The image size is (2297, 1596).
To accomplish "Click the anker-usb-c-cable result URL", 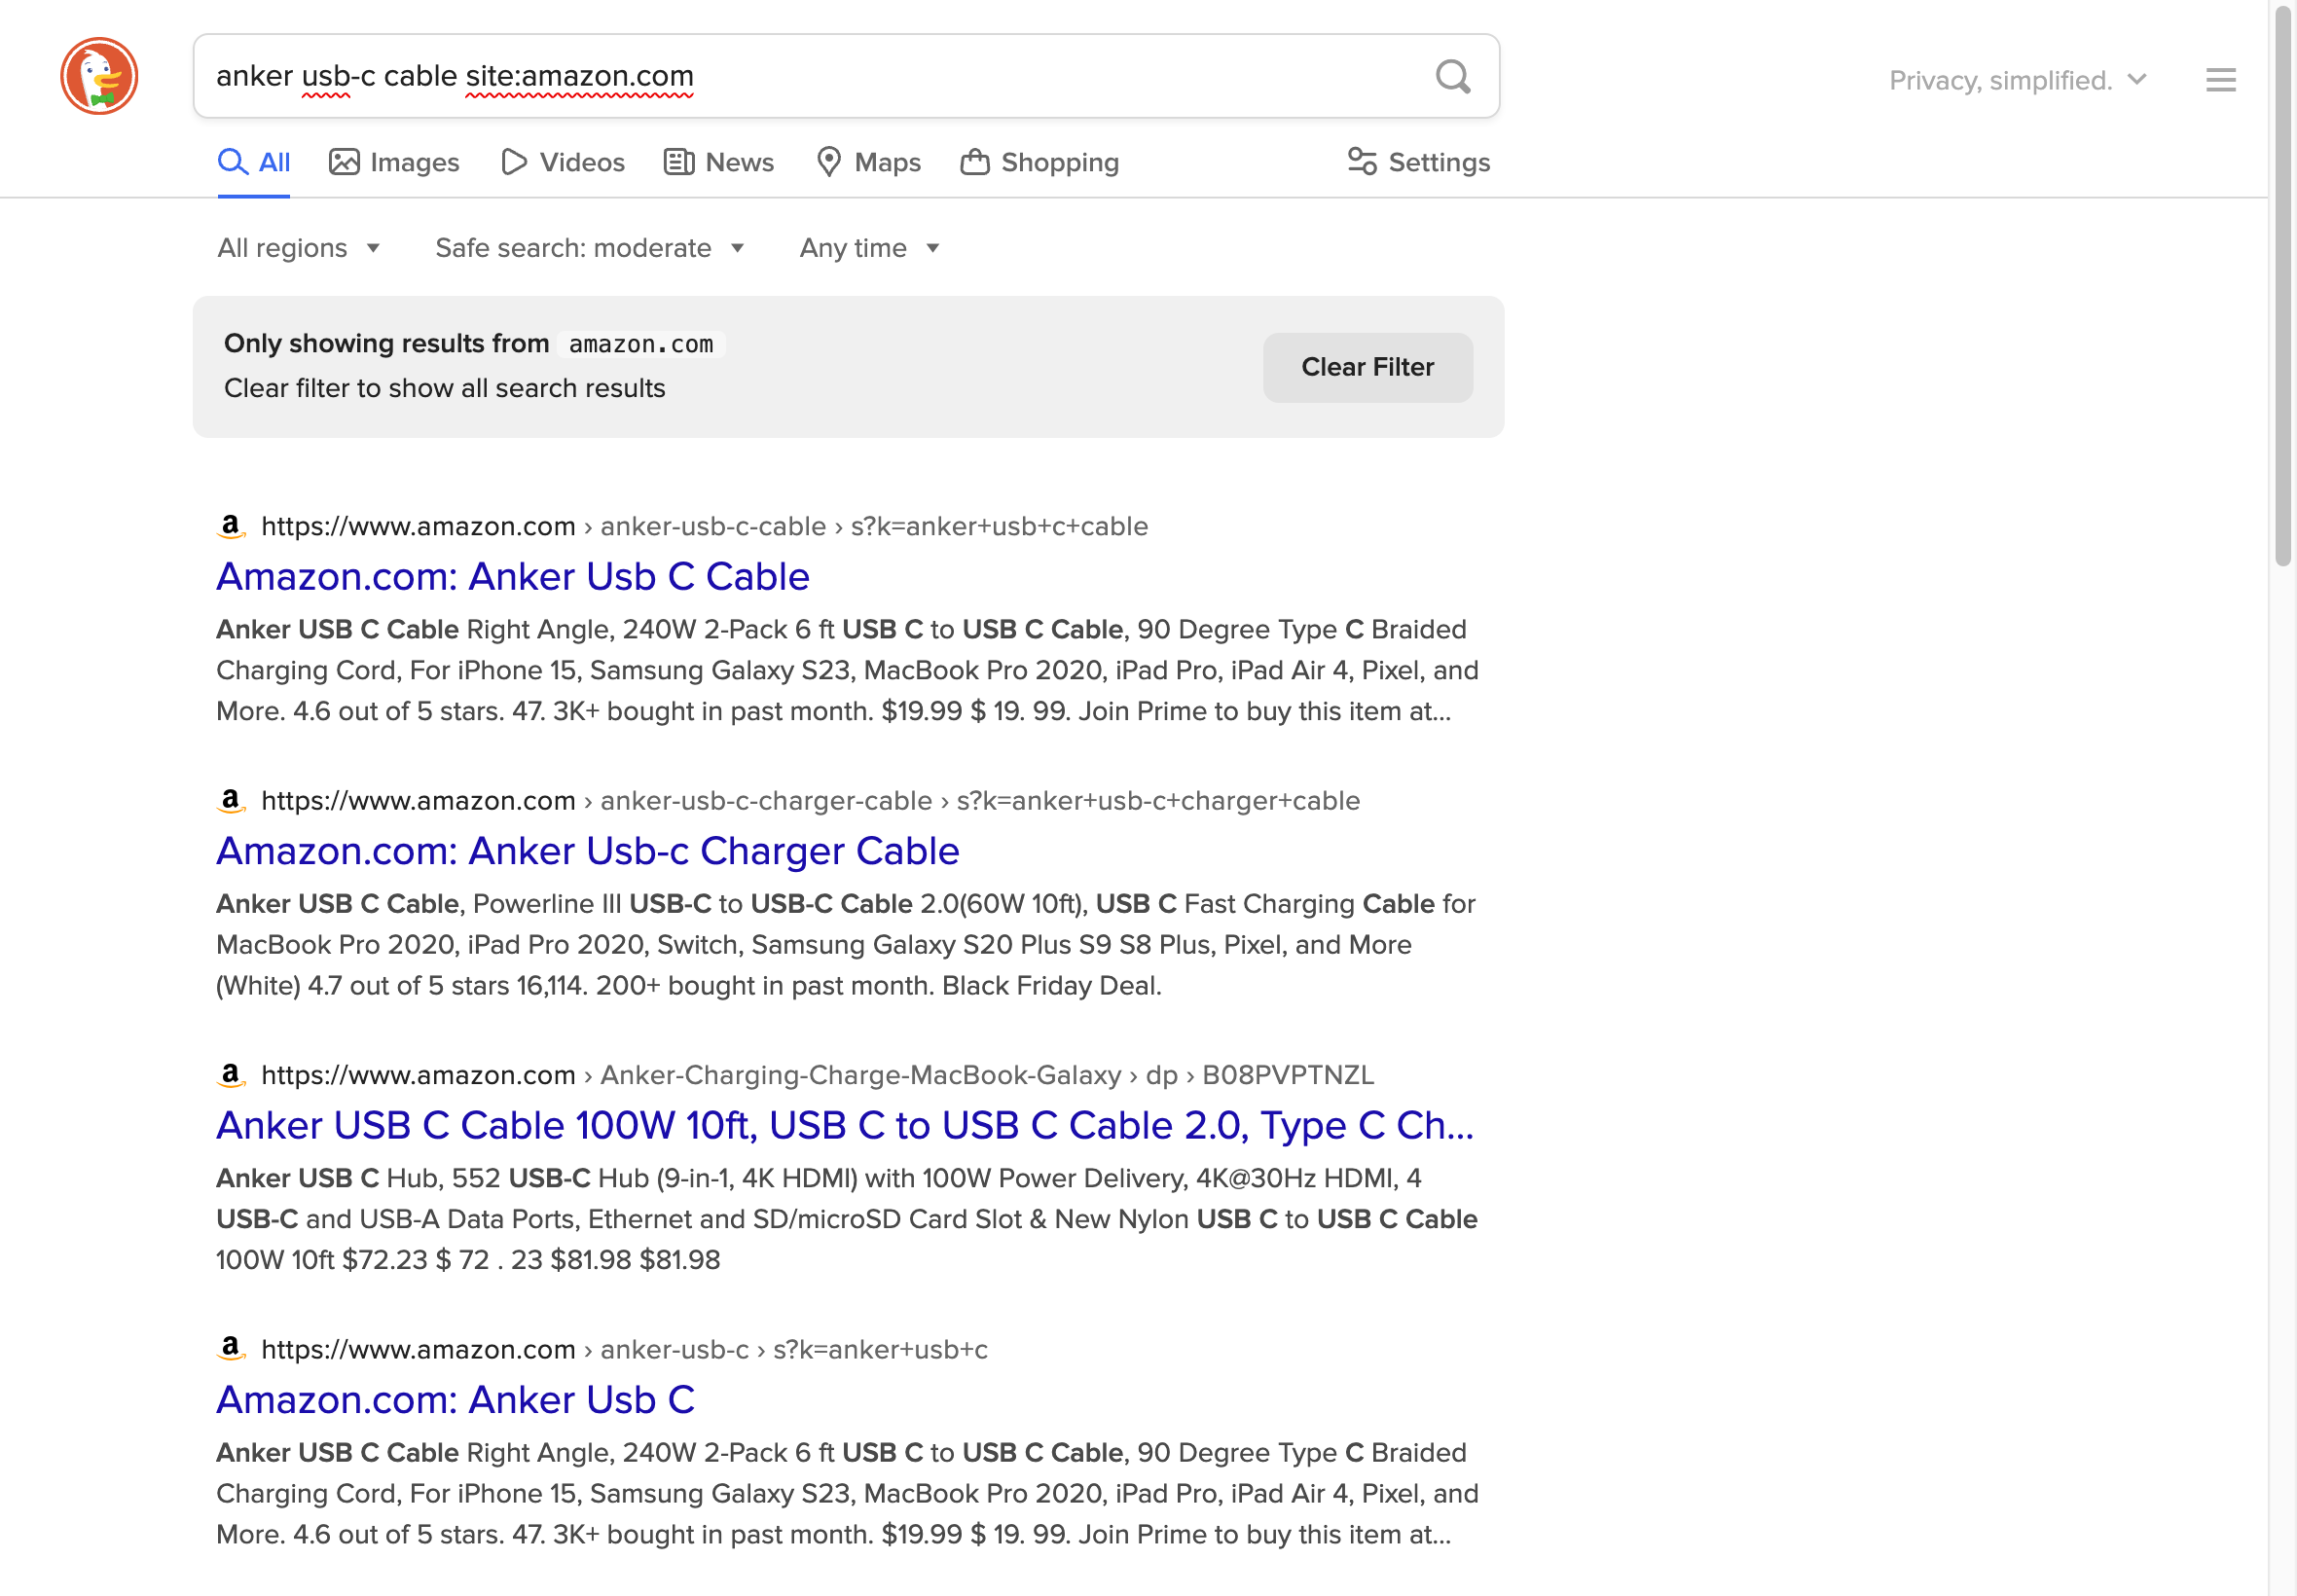I will (x=705, y=526).
